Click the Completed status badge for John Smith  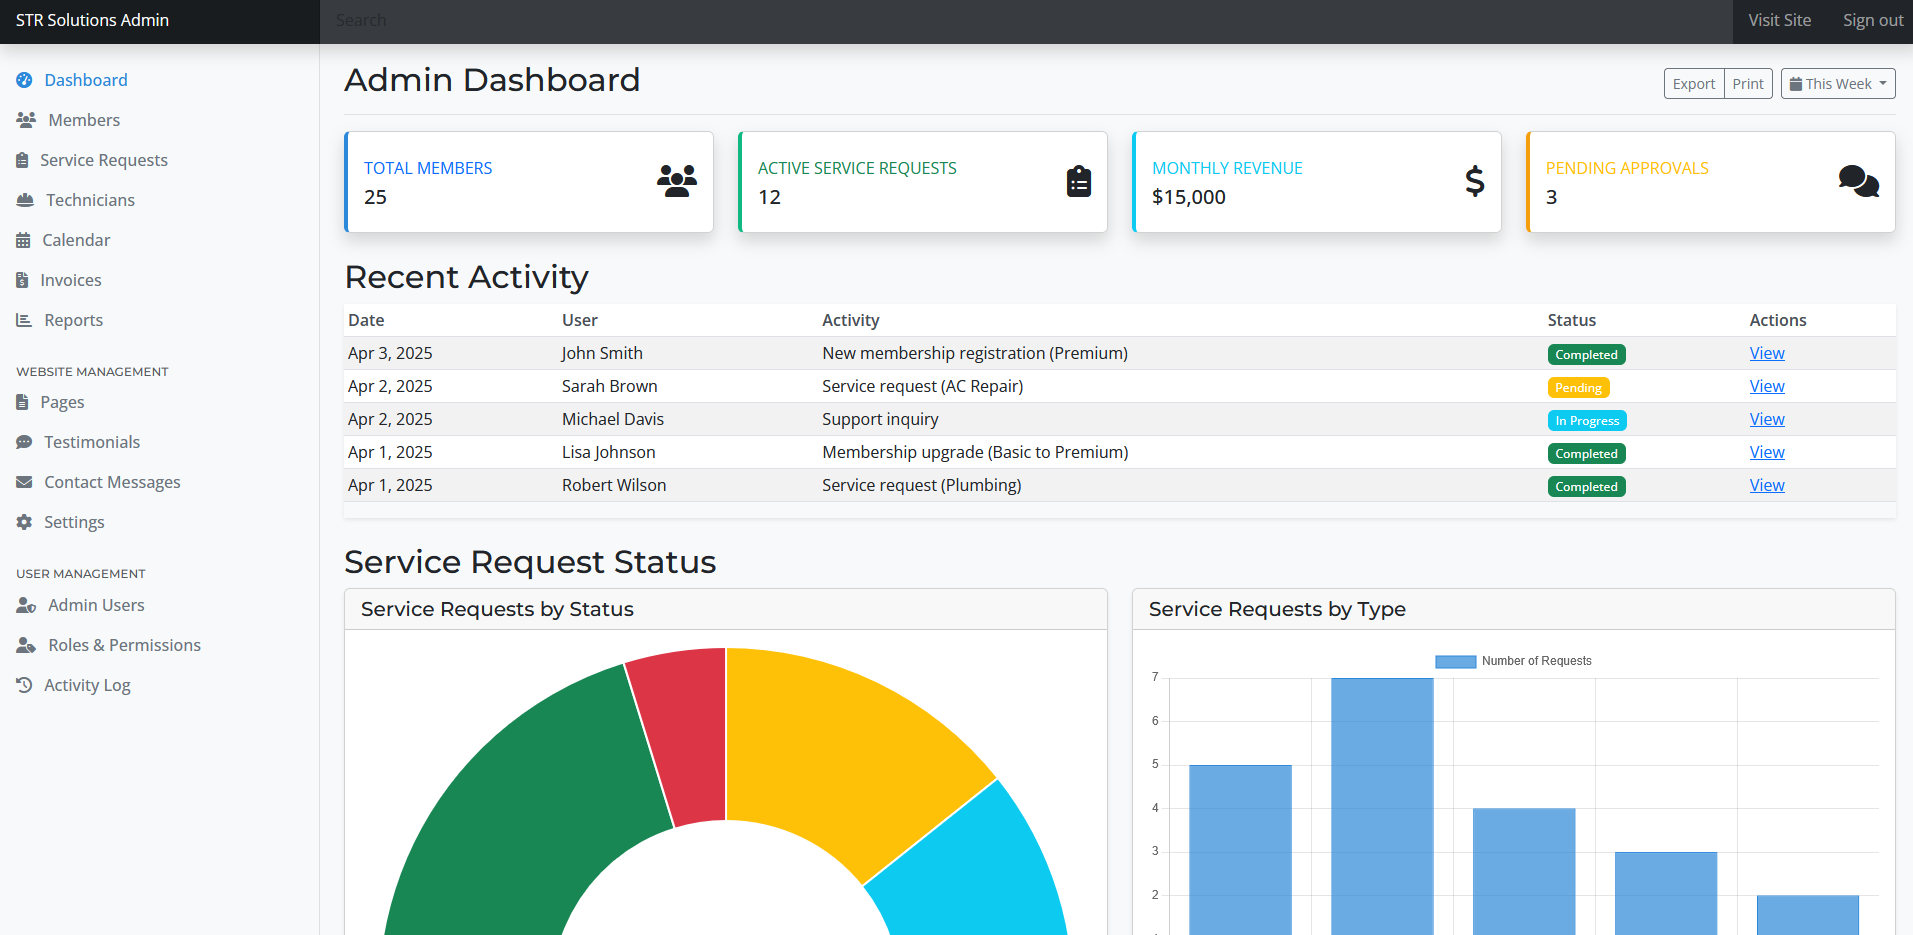pos(1586,354)
